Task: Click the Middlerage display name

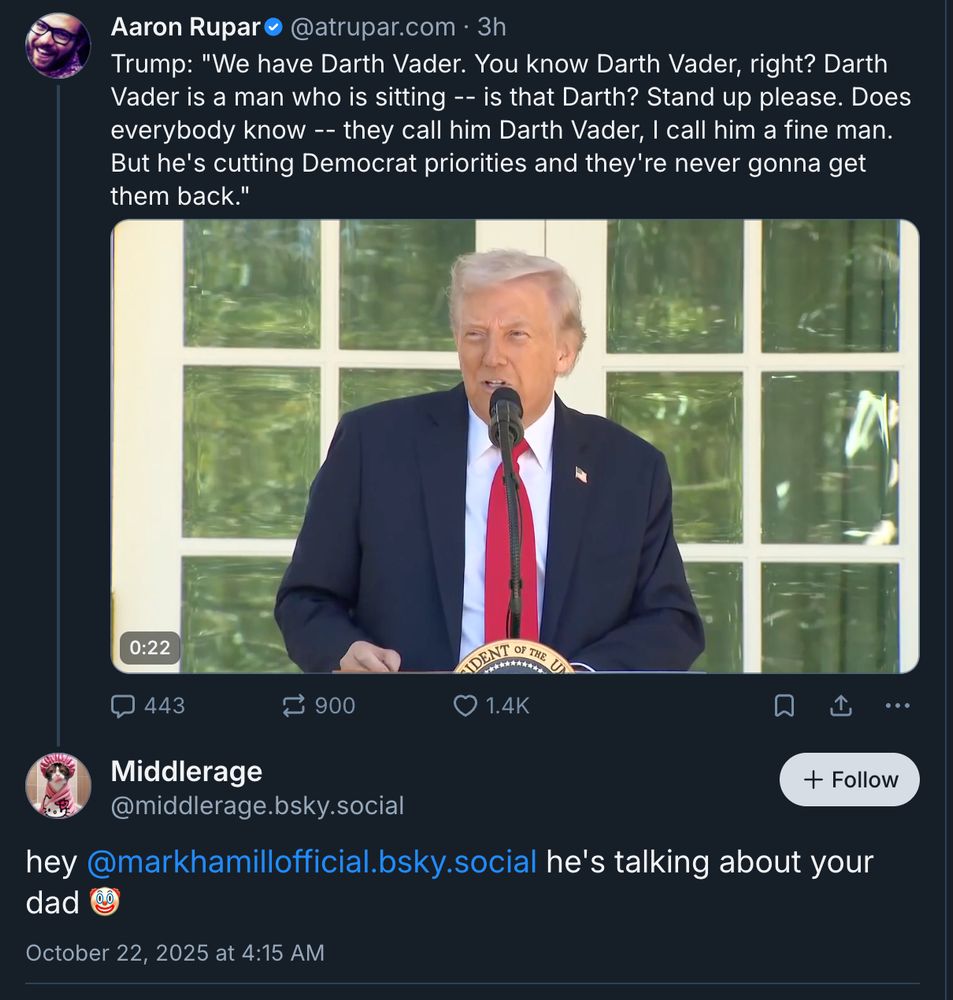Action: coord(185,771)
